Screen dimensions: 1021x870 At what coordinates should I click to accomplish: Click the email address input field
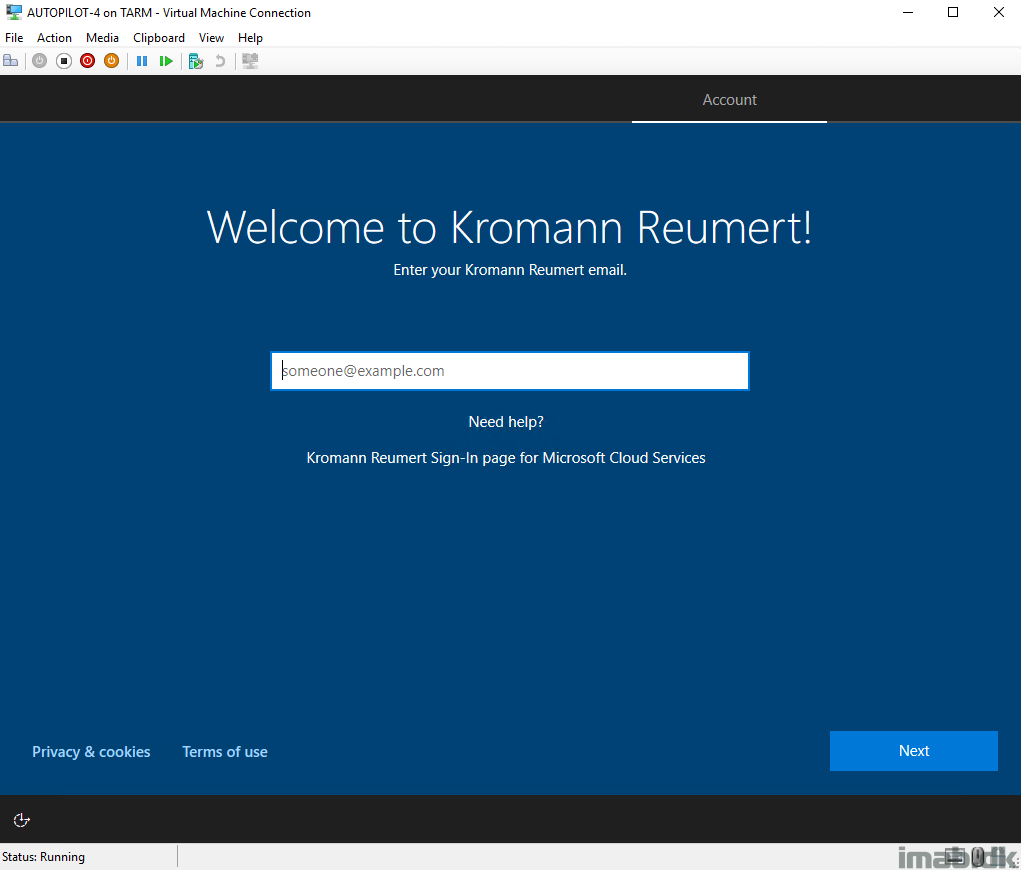pyautogui.click(x=510, y=371)
